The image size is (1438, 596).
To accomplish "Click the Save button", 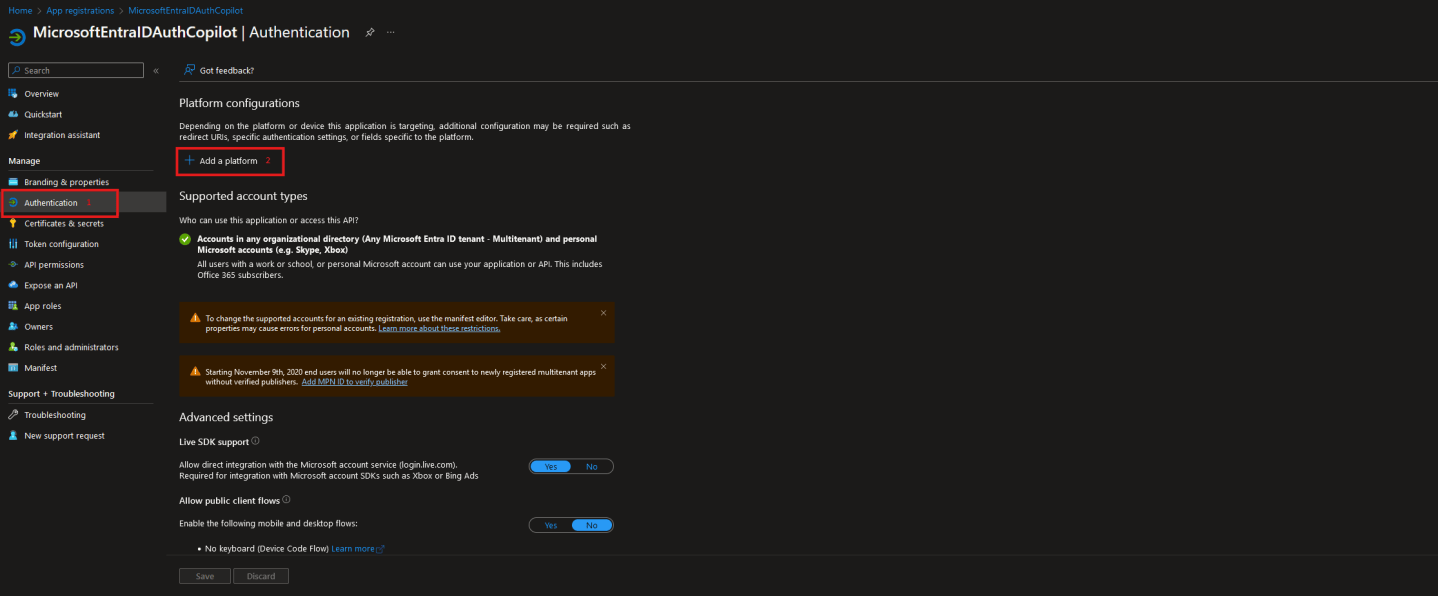I will (x=205, y=576).
